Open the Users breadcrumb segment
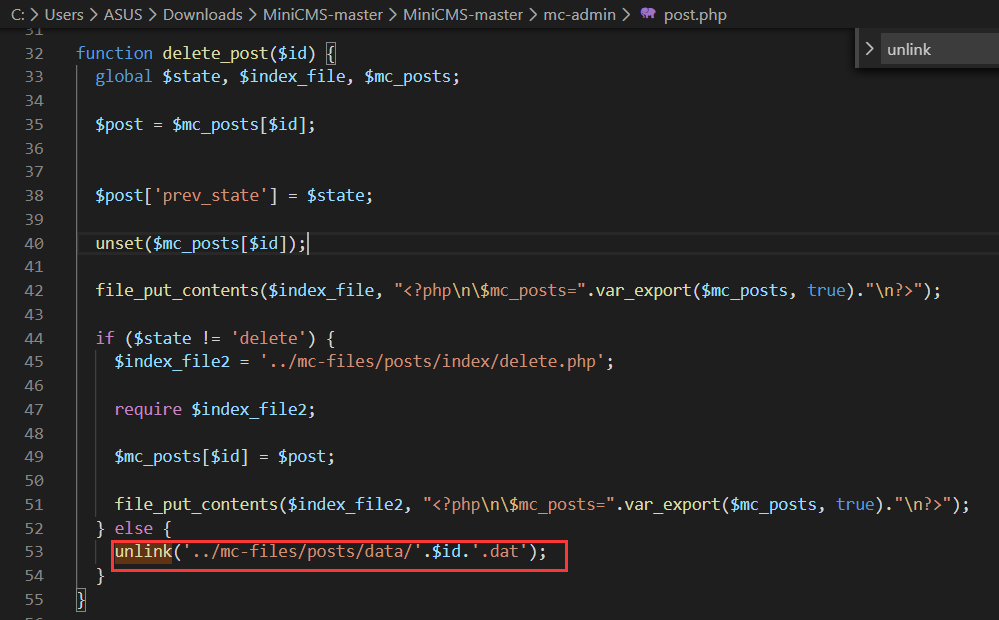 64,15
